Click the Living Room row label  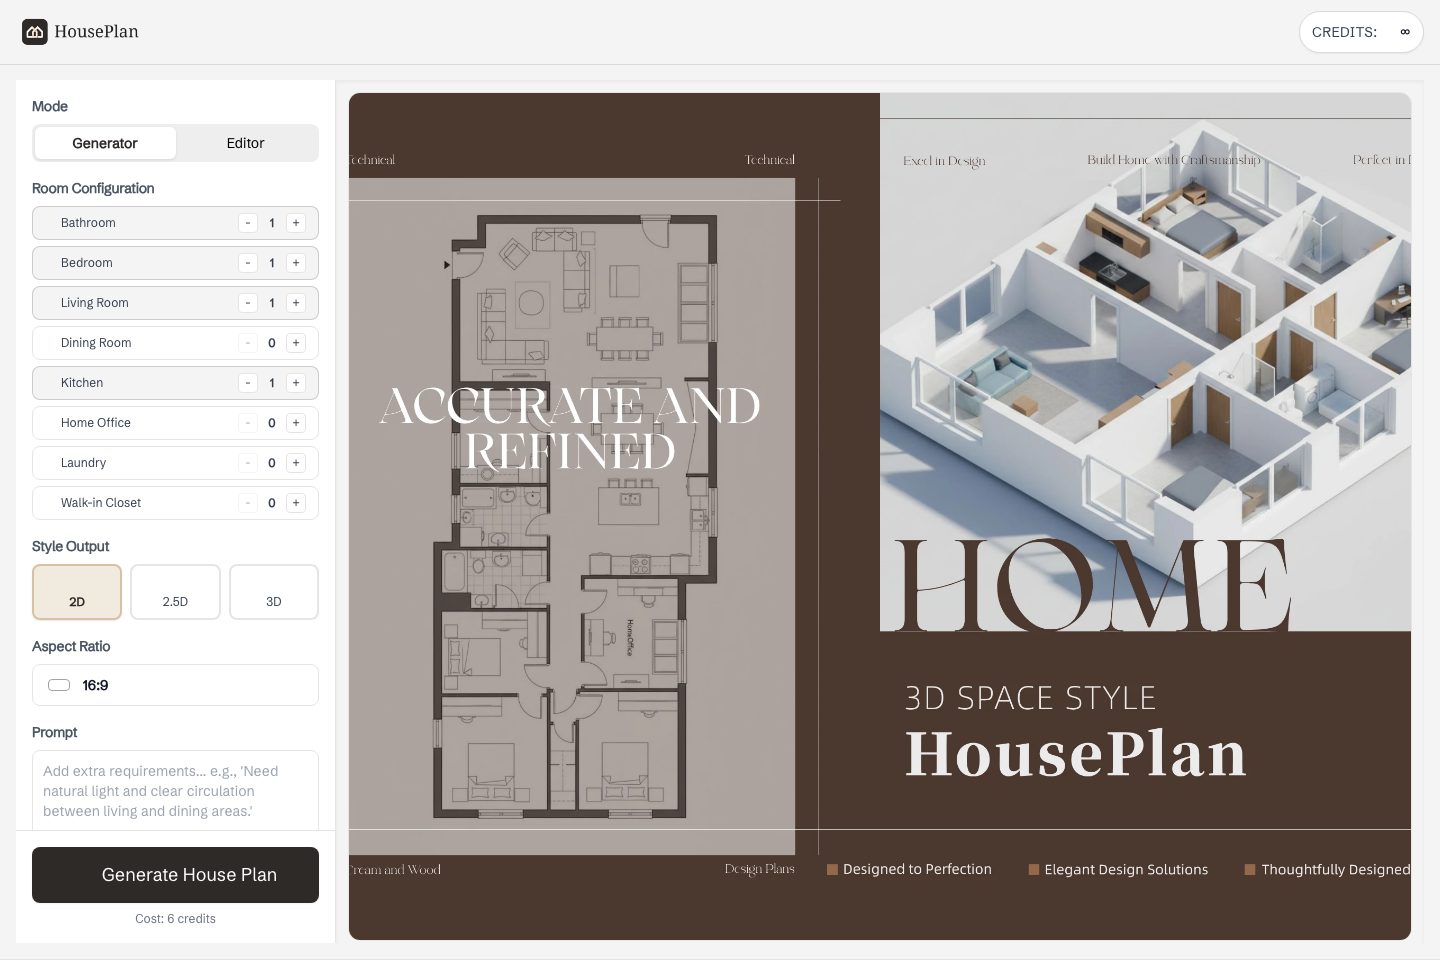[95, 303]
